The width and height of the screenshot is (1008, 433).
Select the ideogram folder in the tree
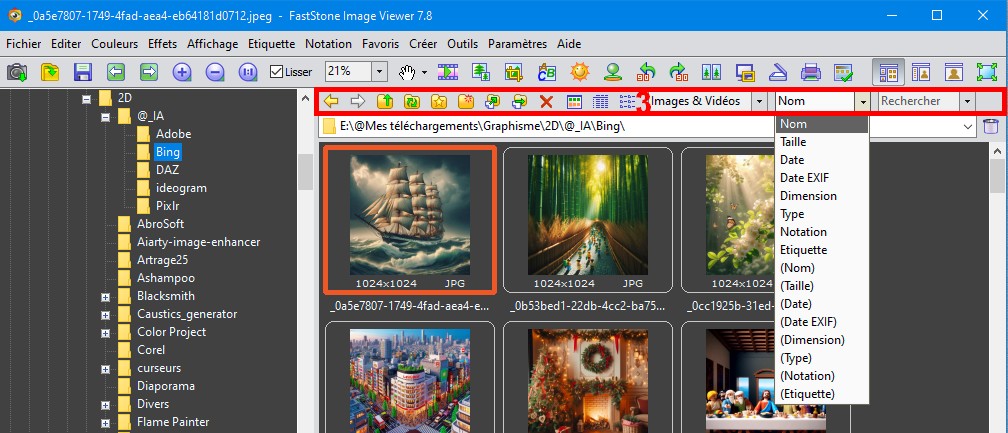(x=181, y=188)
